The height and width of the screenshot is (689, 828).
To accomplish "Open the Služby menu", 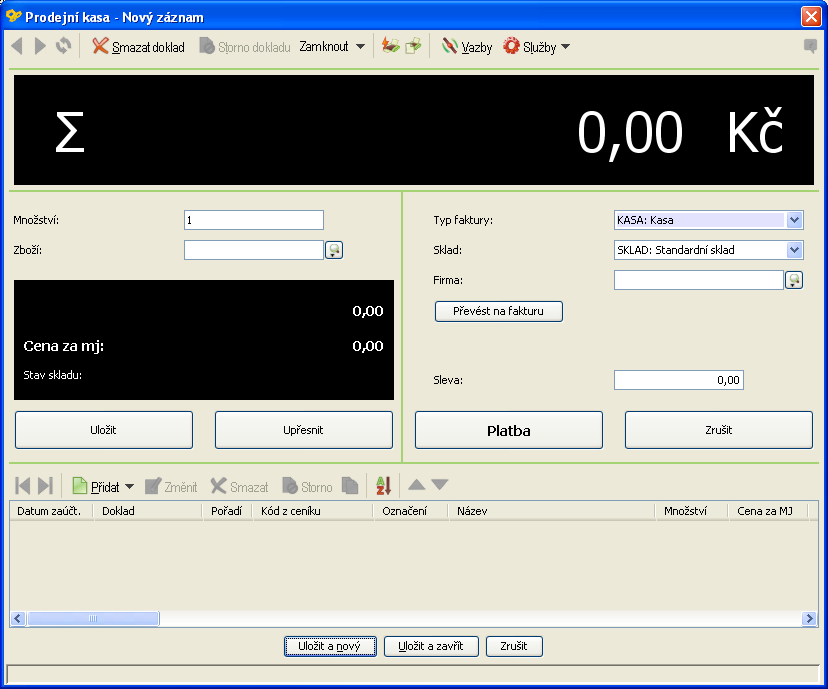I will [x=537, y=46].
